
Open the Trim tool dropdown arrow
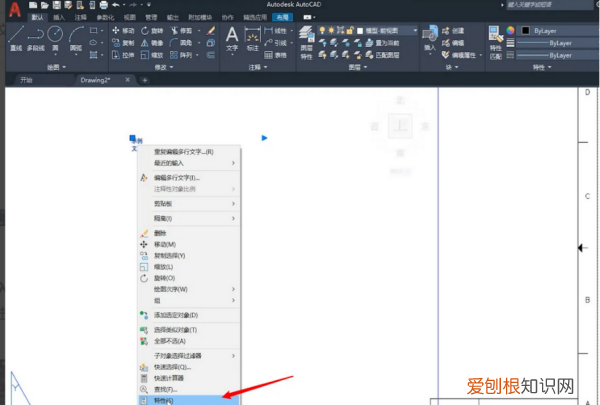(x=199, y=31)
